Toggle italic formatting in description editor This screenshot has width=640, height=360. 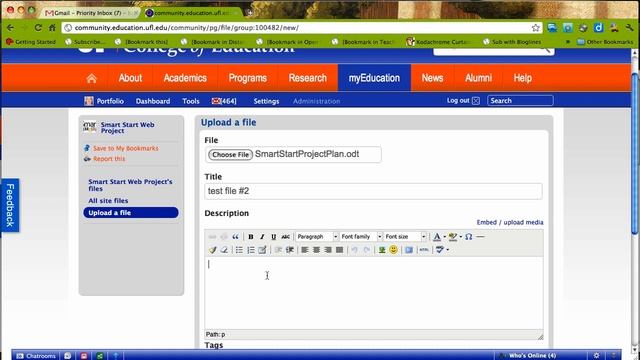pyautogui.click(x=262, y=237)
